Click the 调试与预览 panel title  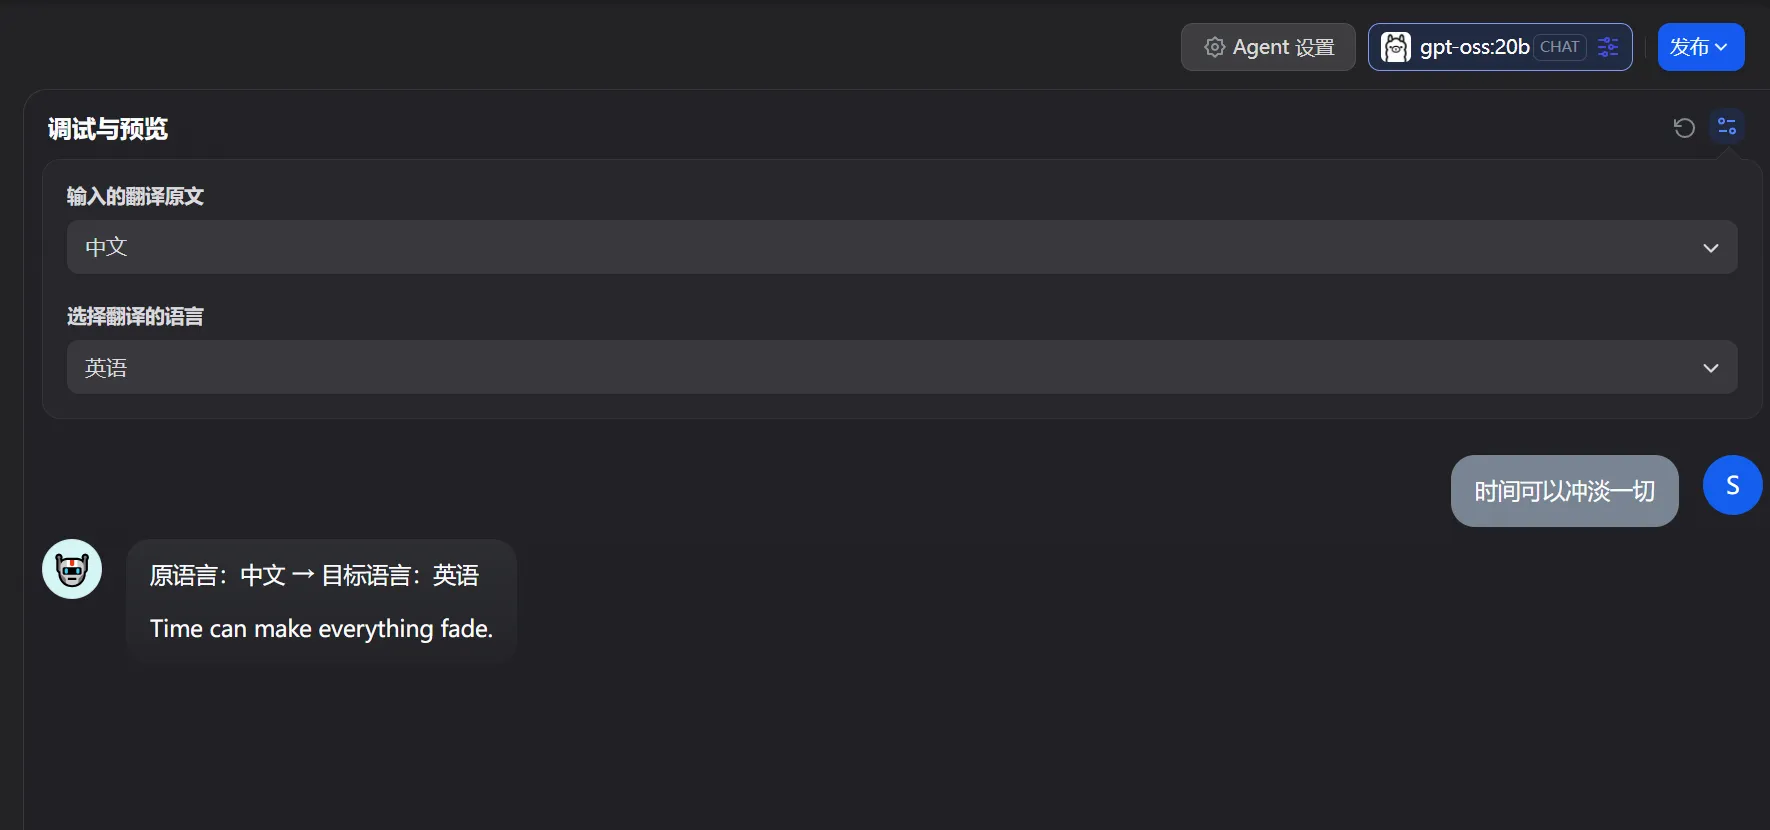108,129
